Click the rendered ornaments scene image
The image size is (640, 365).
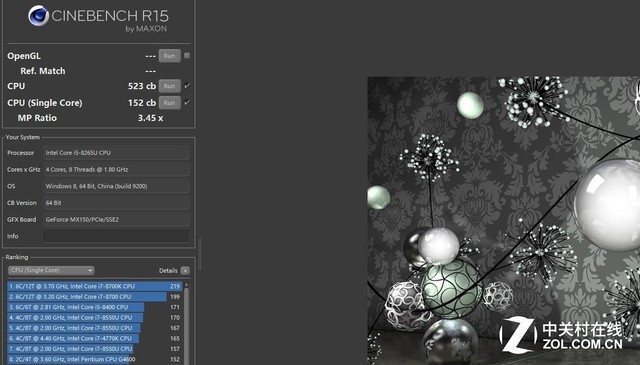pos(504,220)
